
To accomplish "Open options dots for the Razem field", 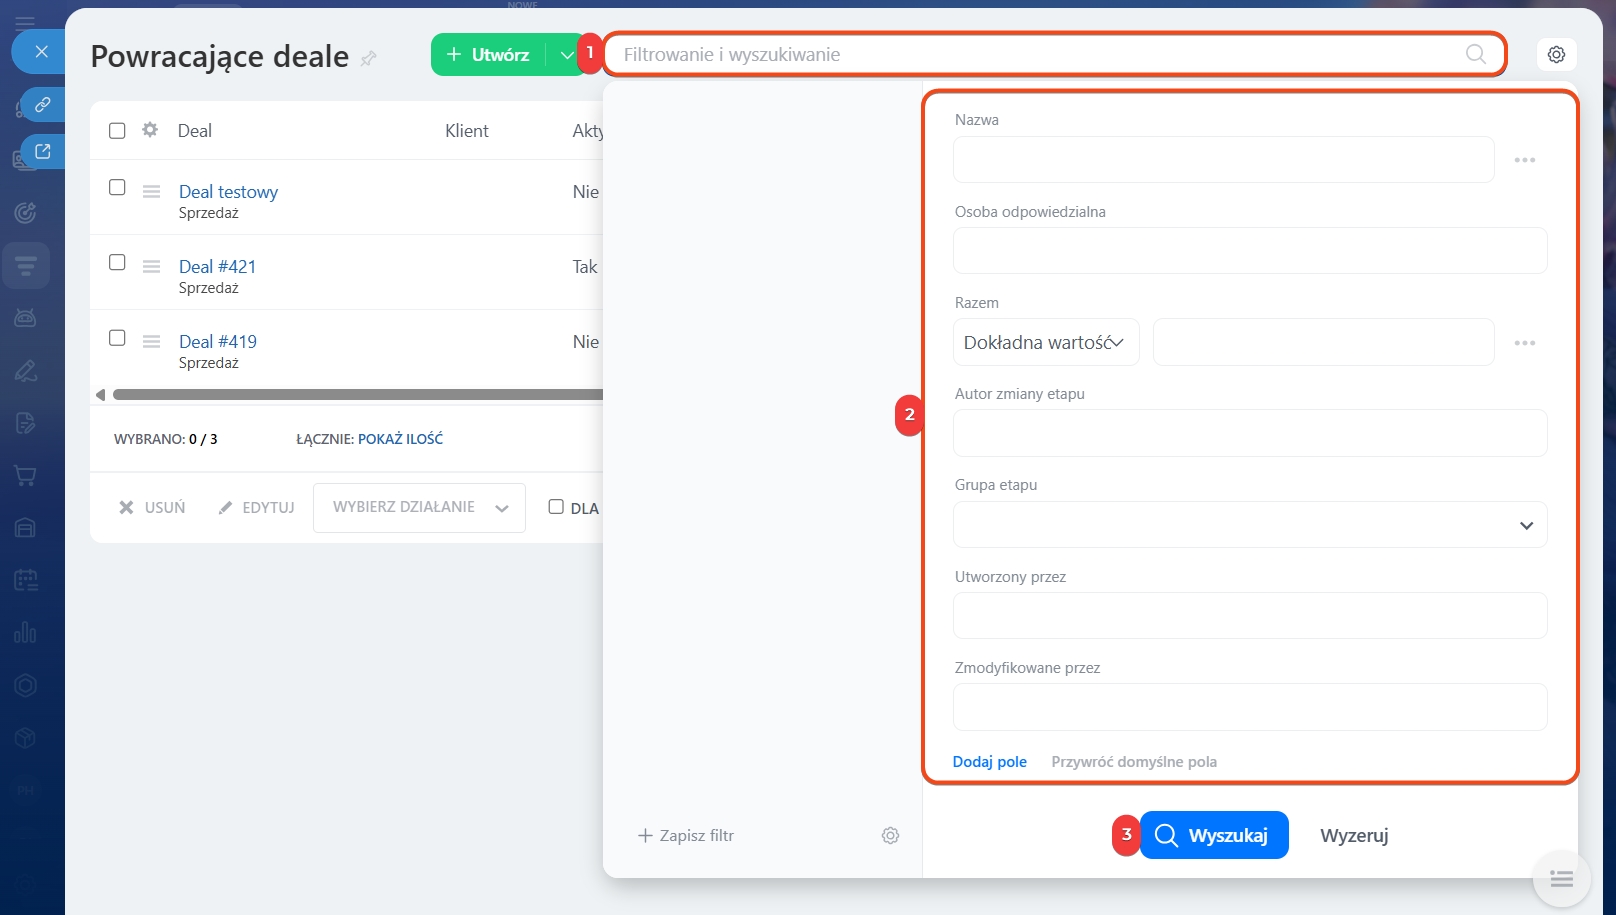I will pyautogui.click(x=1524, y=343).
